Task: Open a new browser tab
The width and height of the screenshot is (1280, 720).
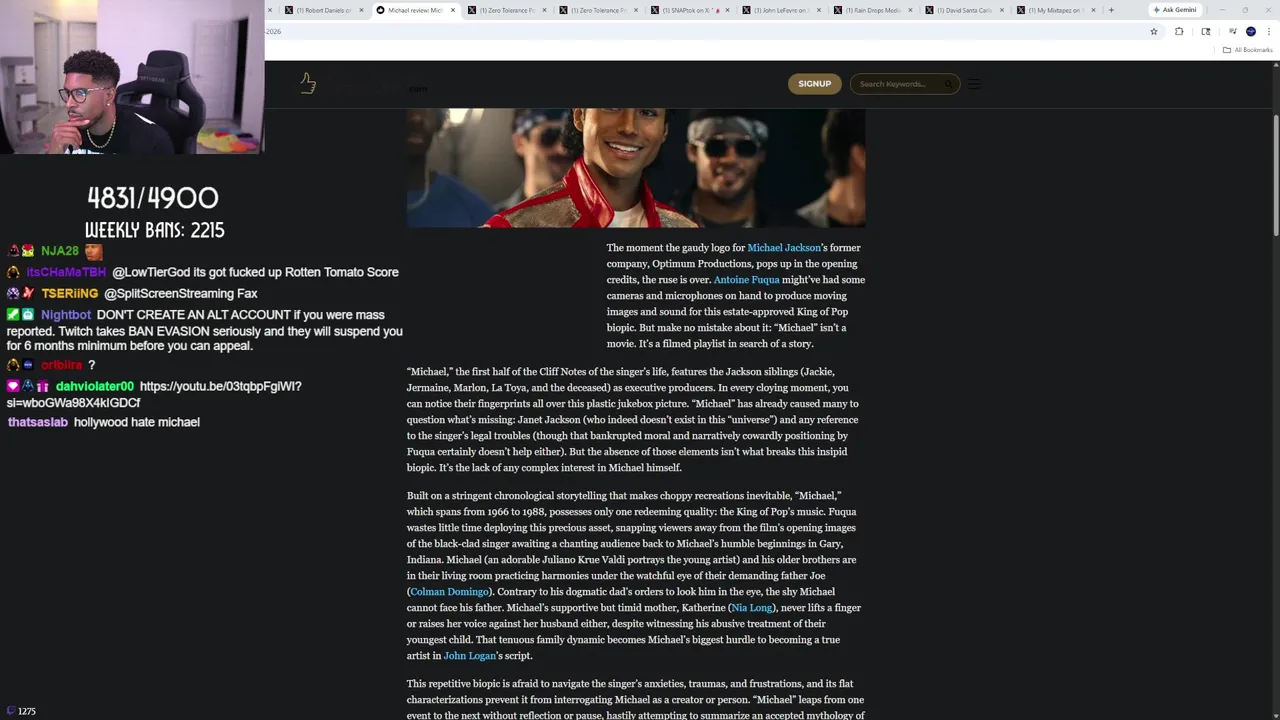Action: click(1111, 10)
